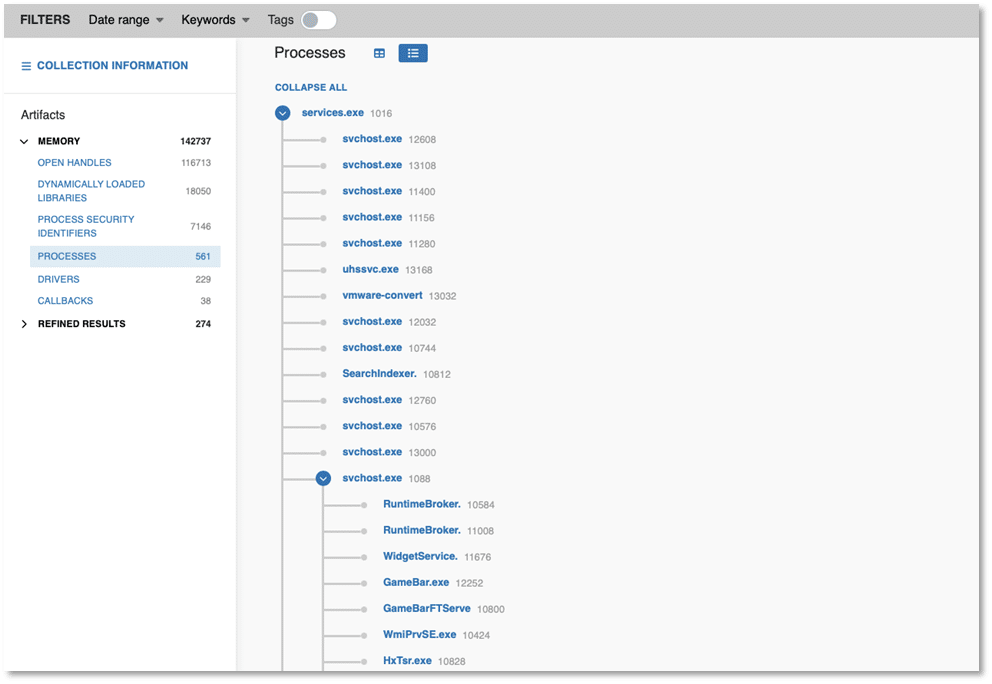The image size is (992, 684).
Task: Toggle the Tags switch
Action: click(x=318, y=20)
